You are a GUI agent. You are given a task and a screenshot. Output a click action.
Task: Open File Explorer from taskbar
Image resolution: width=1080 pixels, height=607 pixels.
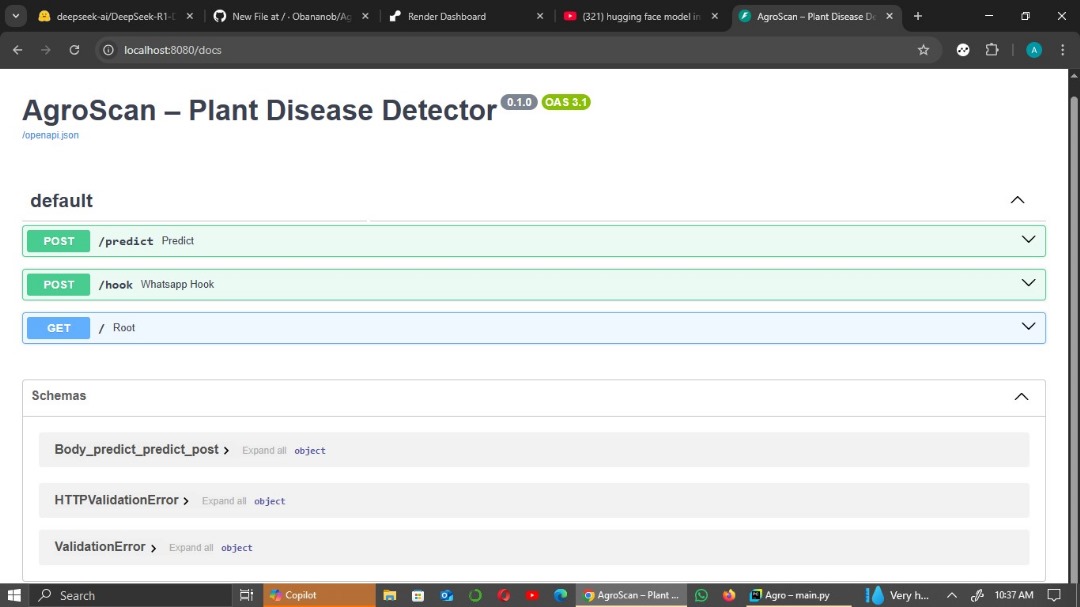(390, 595)
